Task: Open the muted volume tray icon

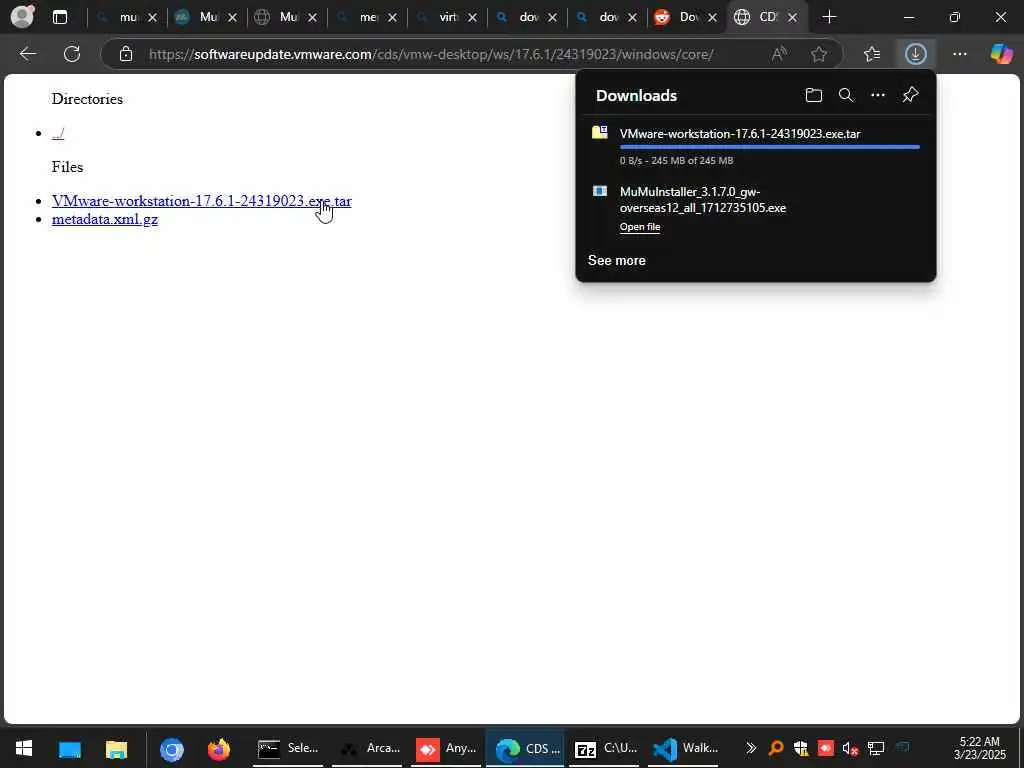Action: pyautogui.click(x=850, y=748)
